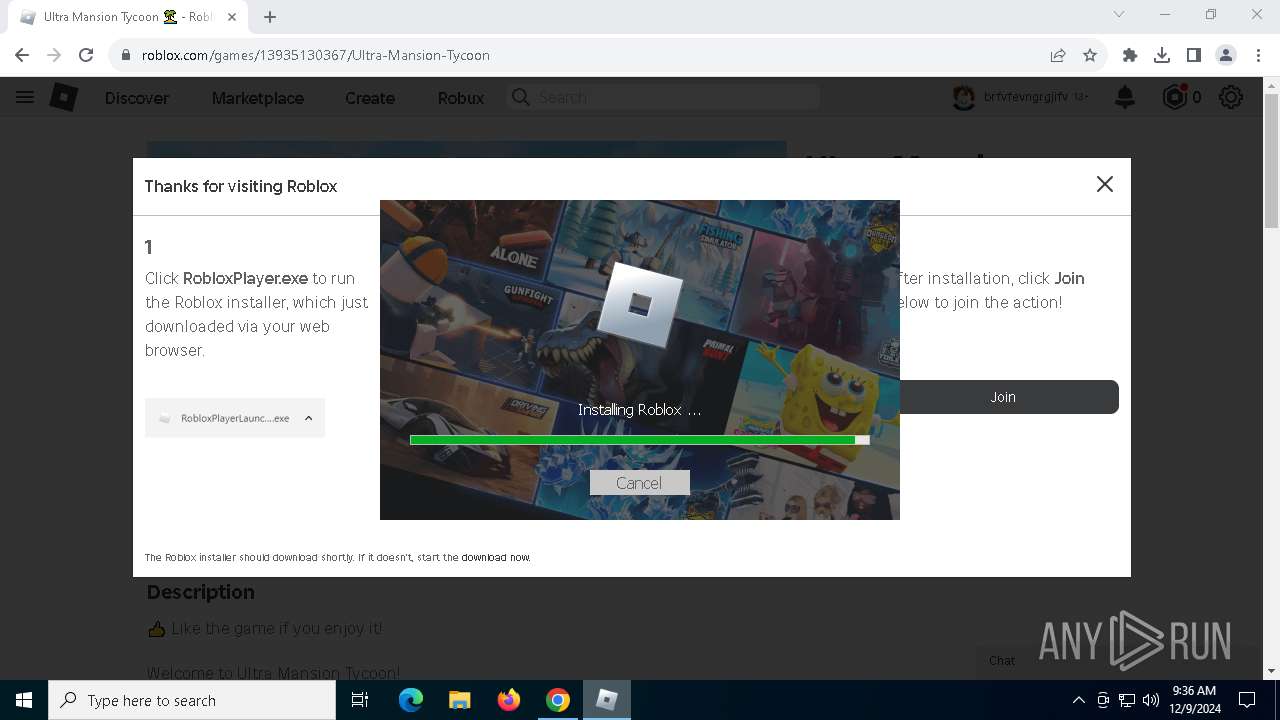Switch to Chrome on taskbar
Screen dimensions: 1280x720
tap(558, 700)
